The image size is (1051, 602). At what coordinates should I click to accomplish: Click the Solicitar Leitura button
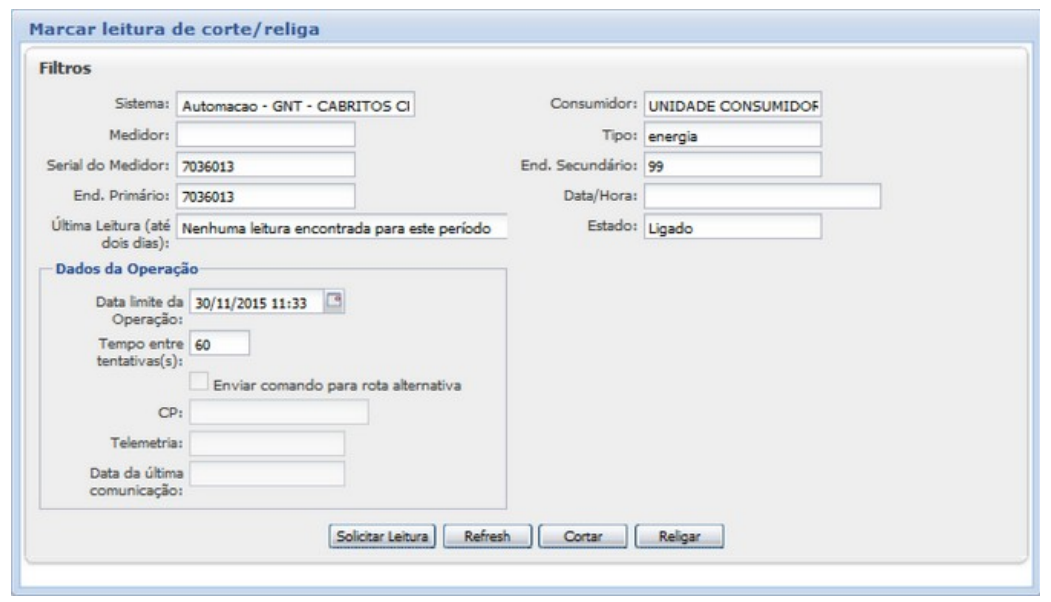[381, 535]
